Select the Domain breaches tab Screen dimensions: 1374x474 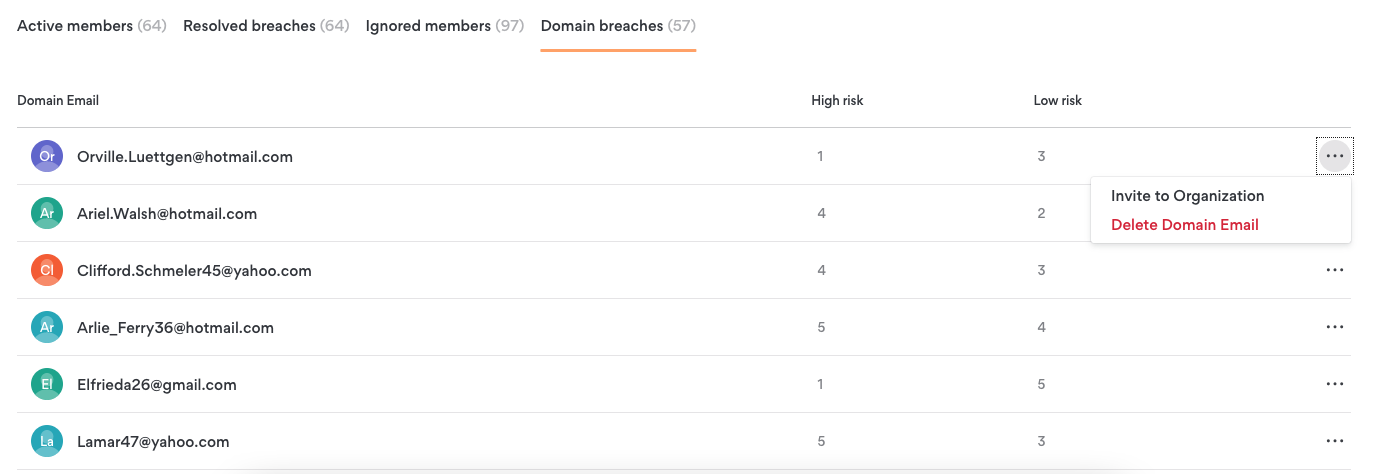[618, 26]
